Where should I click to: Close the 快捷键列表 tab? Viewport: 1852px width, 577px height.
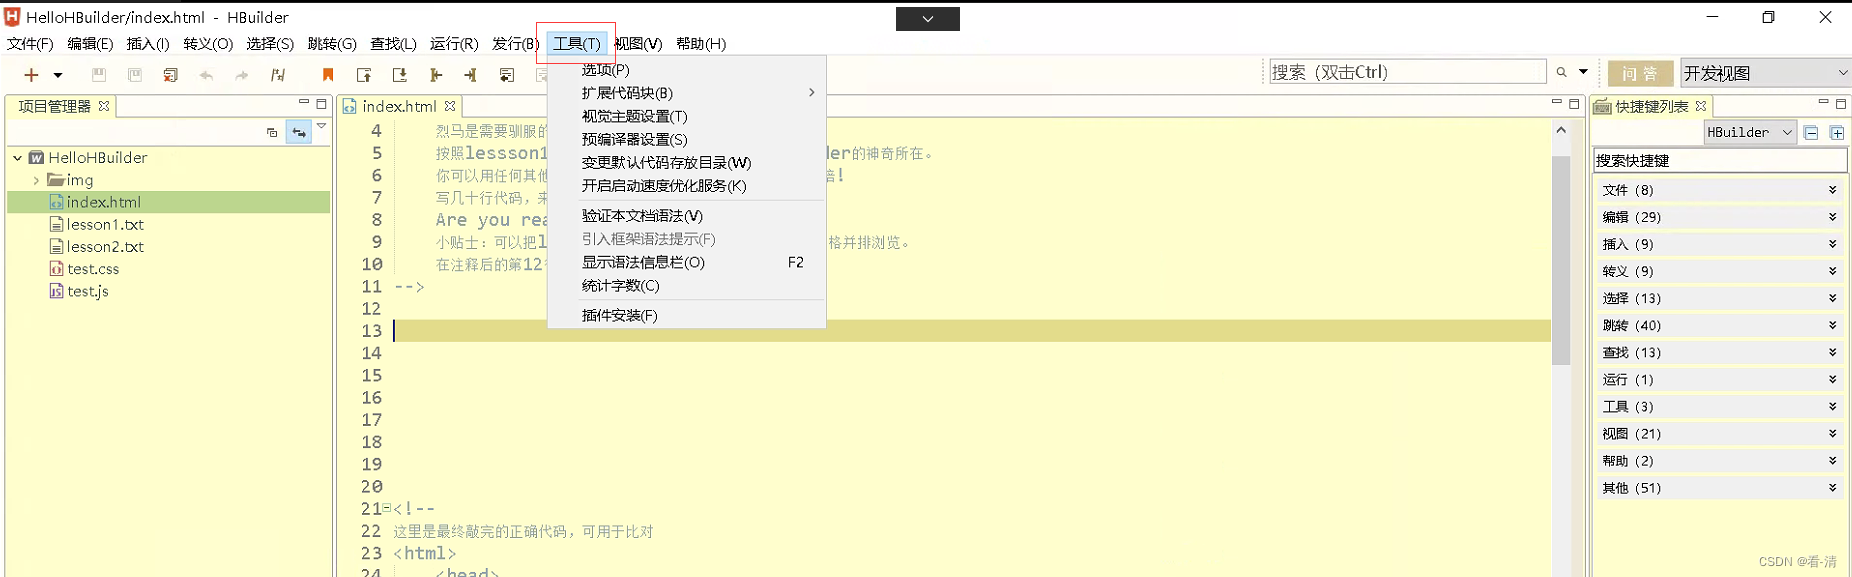[1701, 106]
